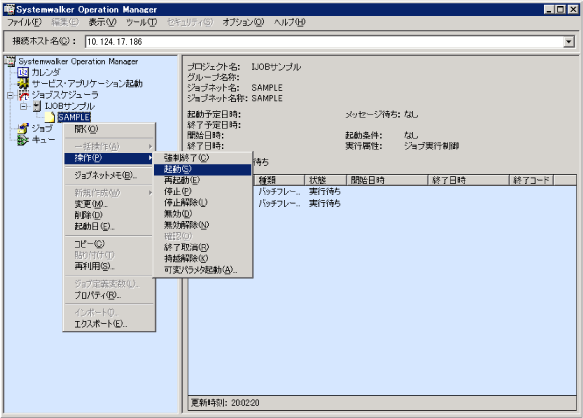The height and width of the screenshot is (418, 583).
Task: Click the IJOBサンプル project icon
Action: (36, 106)
